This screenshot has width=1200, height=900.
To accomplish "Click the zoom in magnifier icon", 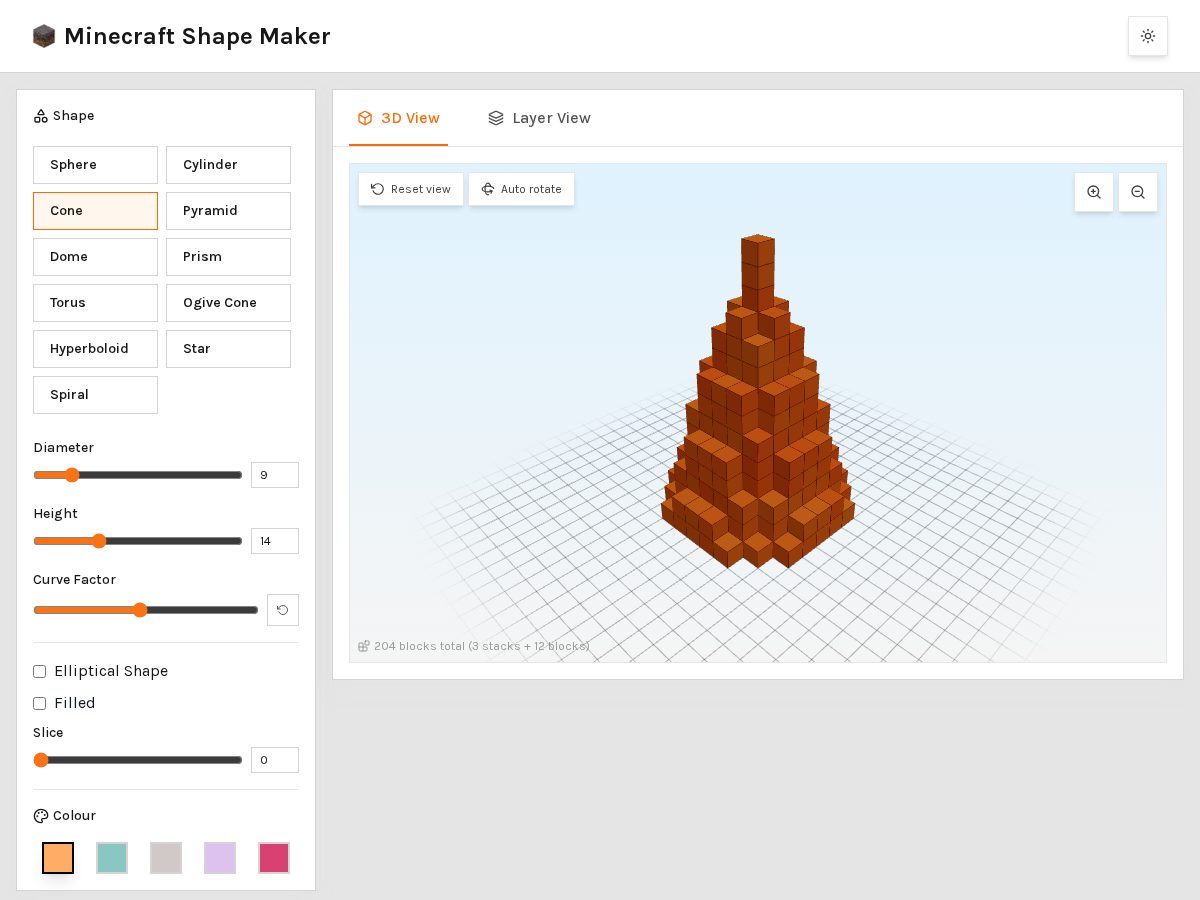I will point(1094,192).
